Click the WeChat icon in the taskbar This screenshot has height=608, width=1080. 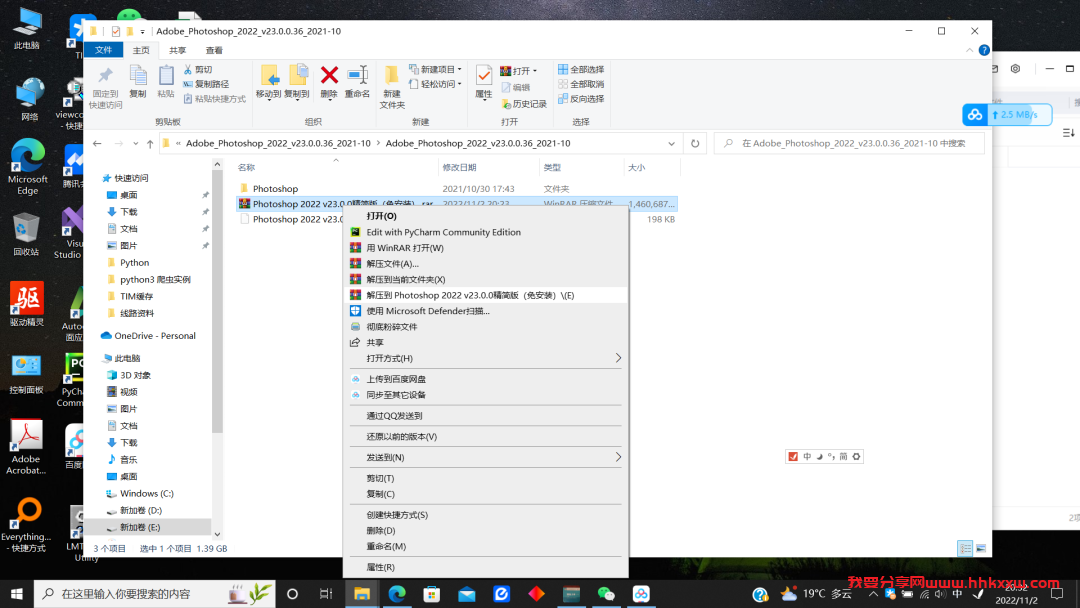tap(606, 594)
